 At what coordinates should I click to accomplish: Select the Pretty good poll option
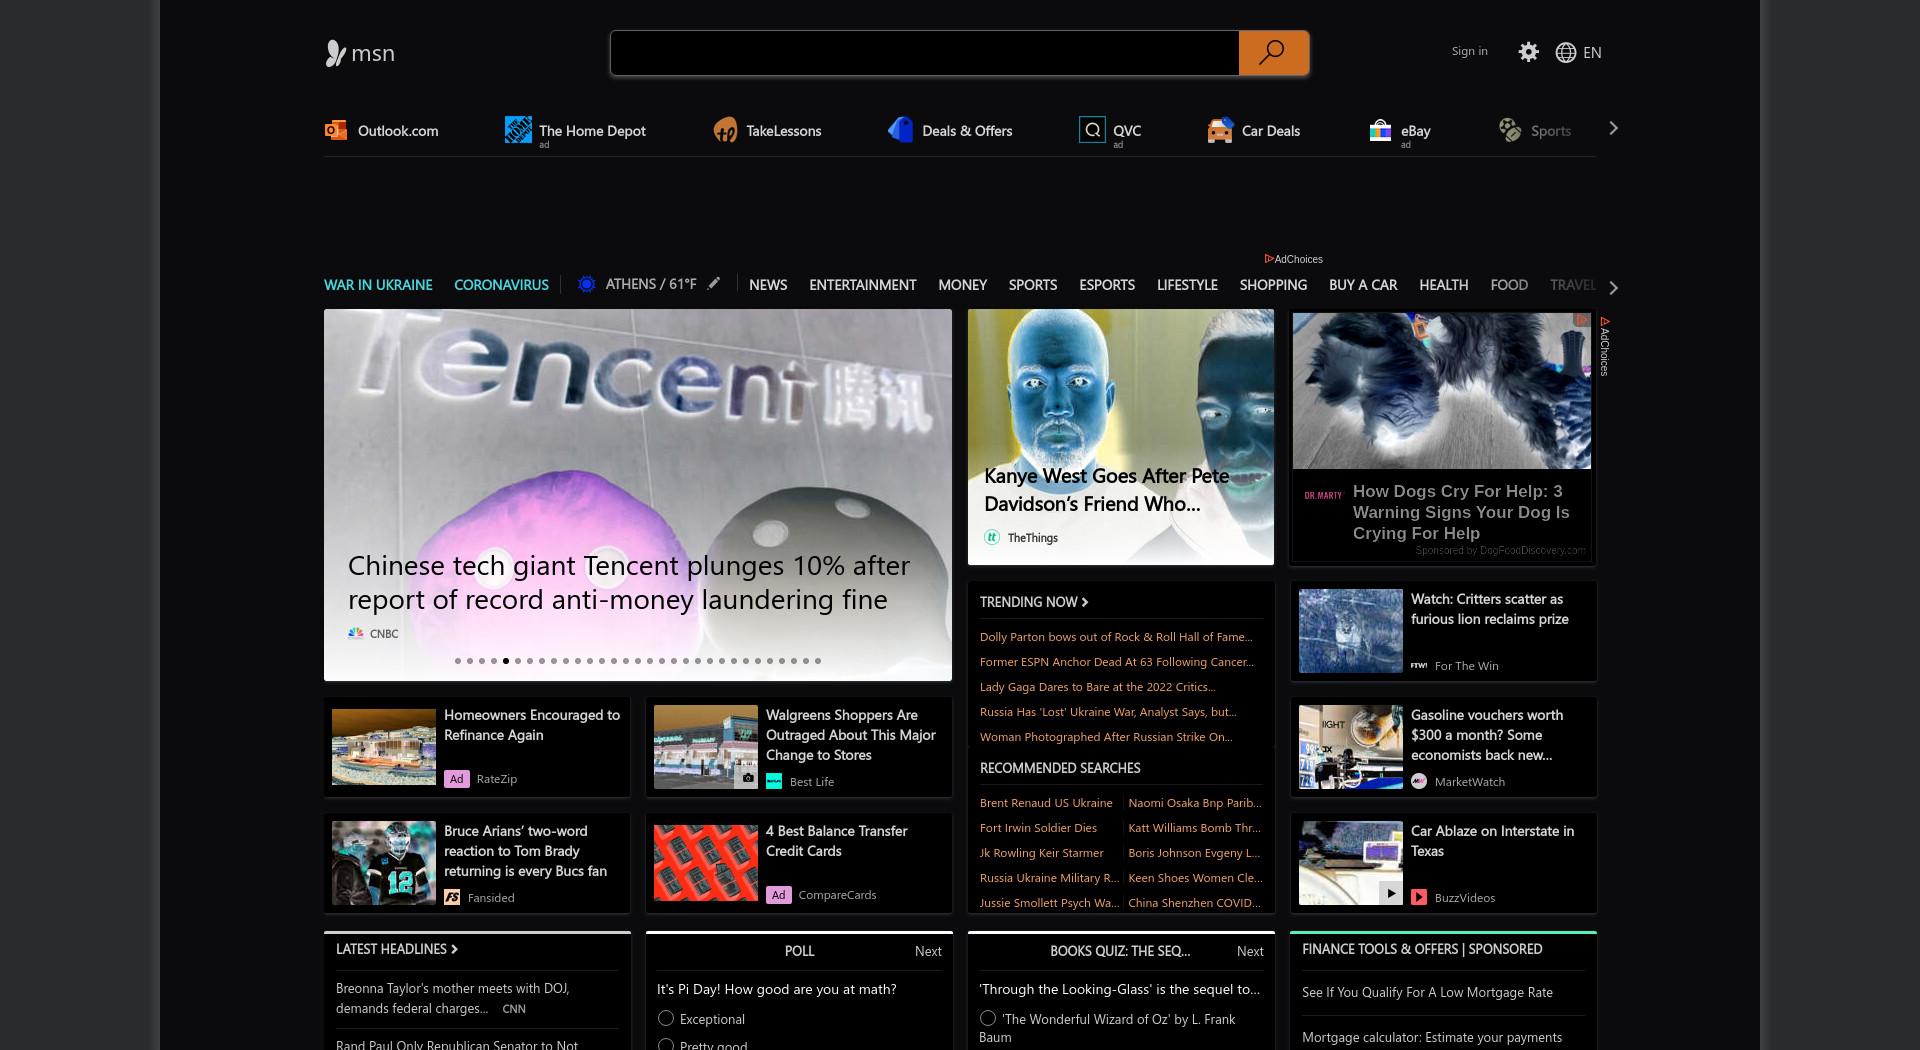(x=666, y=1045)
